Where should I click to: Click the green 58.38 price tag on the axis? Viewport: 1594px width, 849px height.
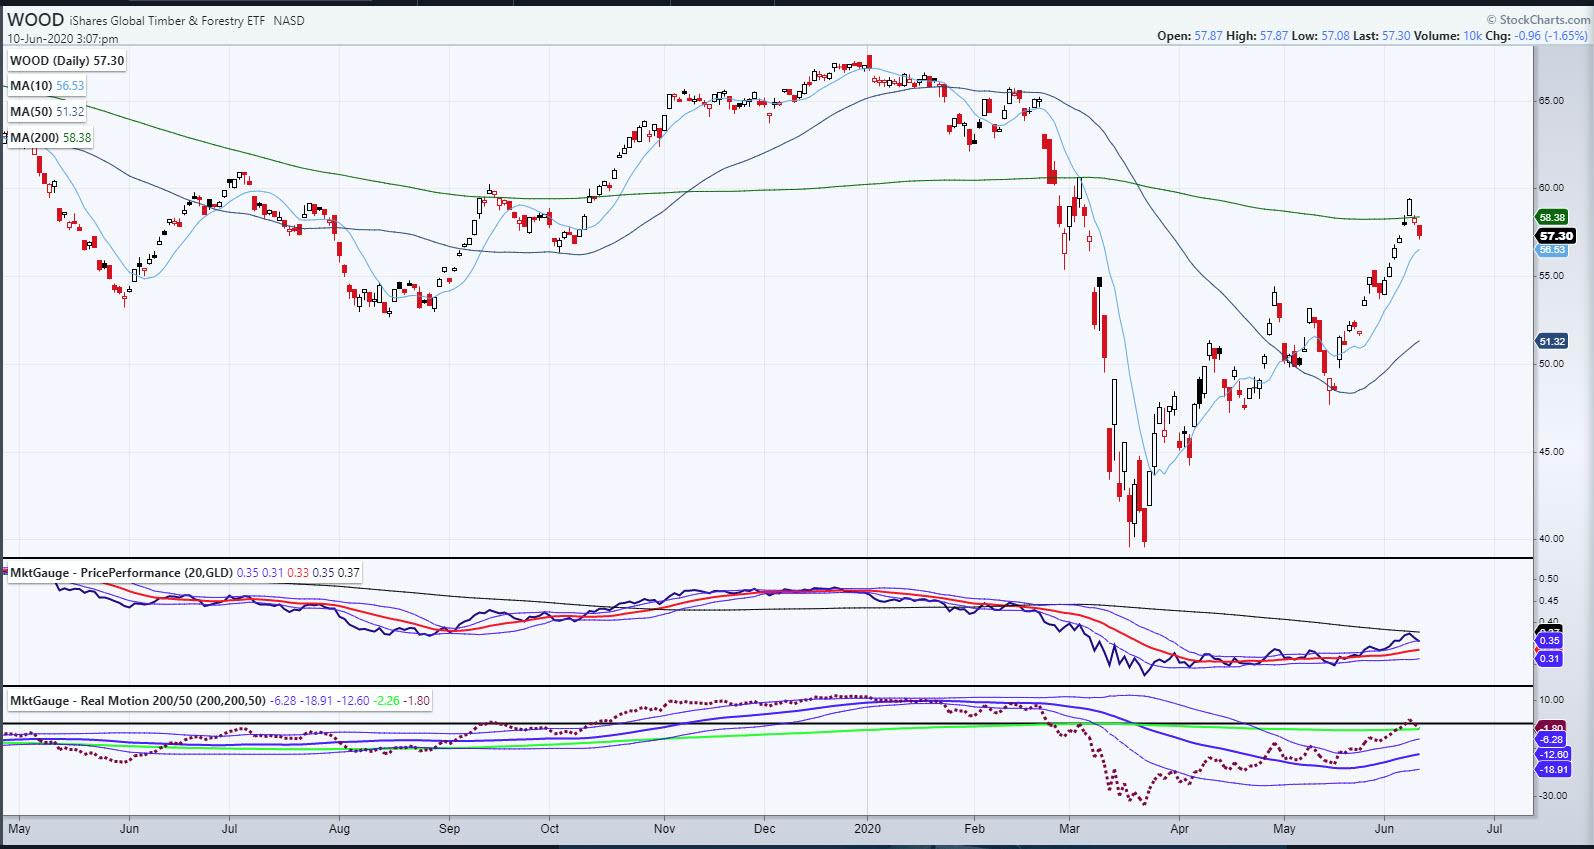[x=1551, y=217]
